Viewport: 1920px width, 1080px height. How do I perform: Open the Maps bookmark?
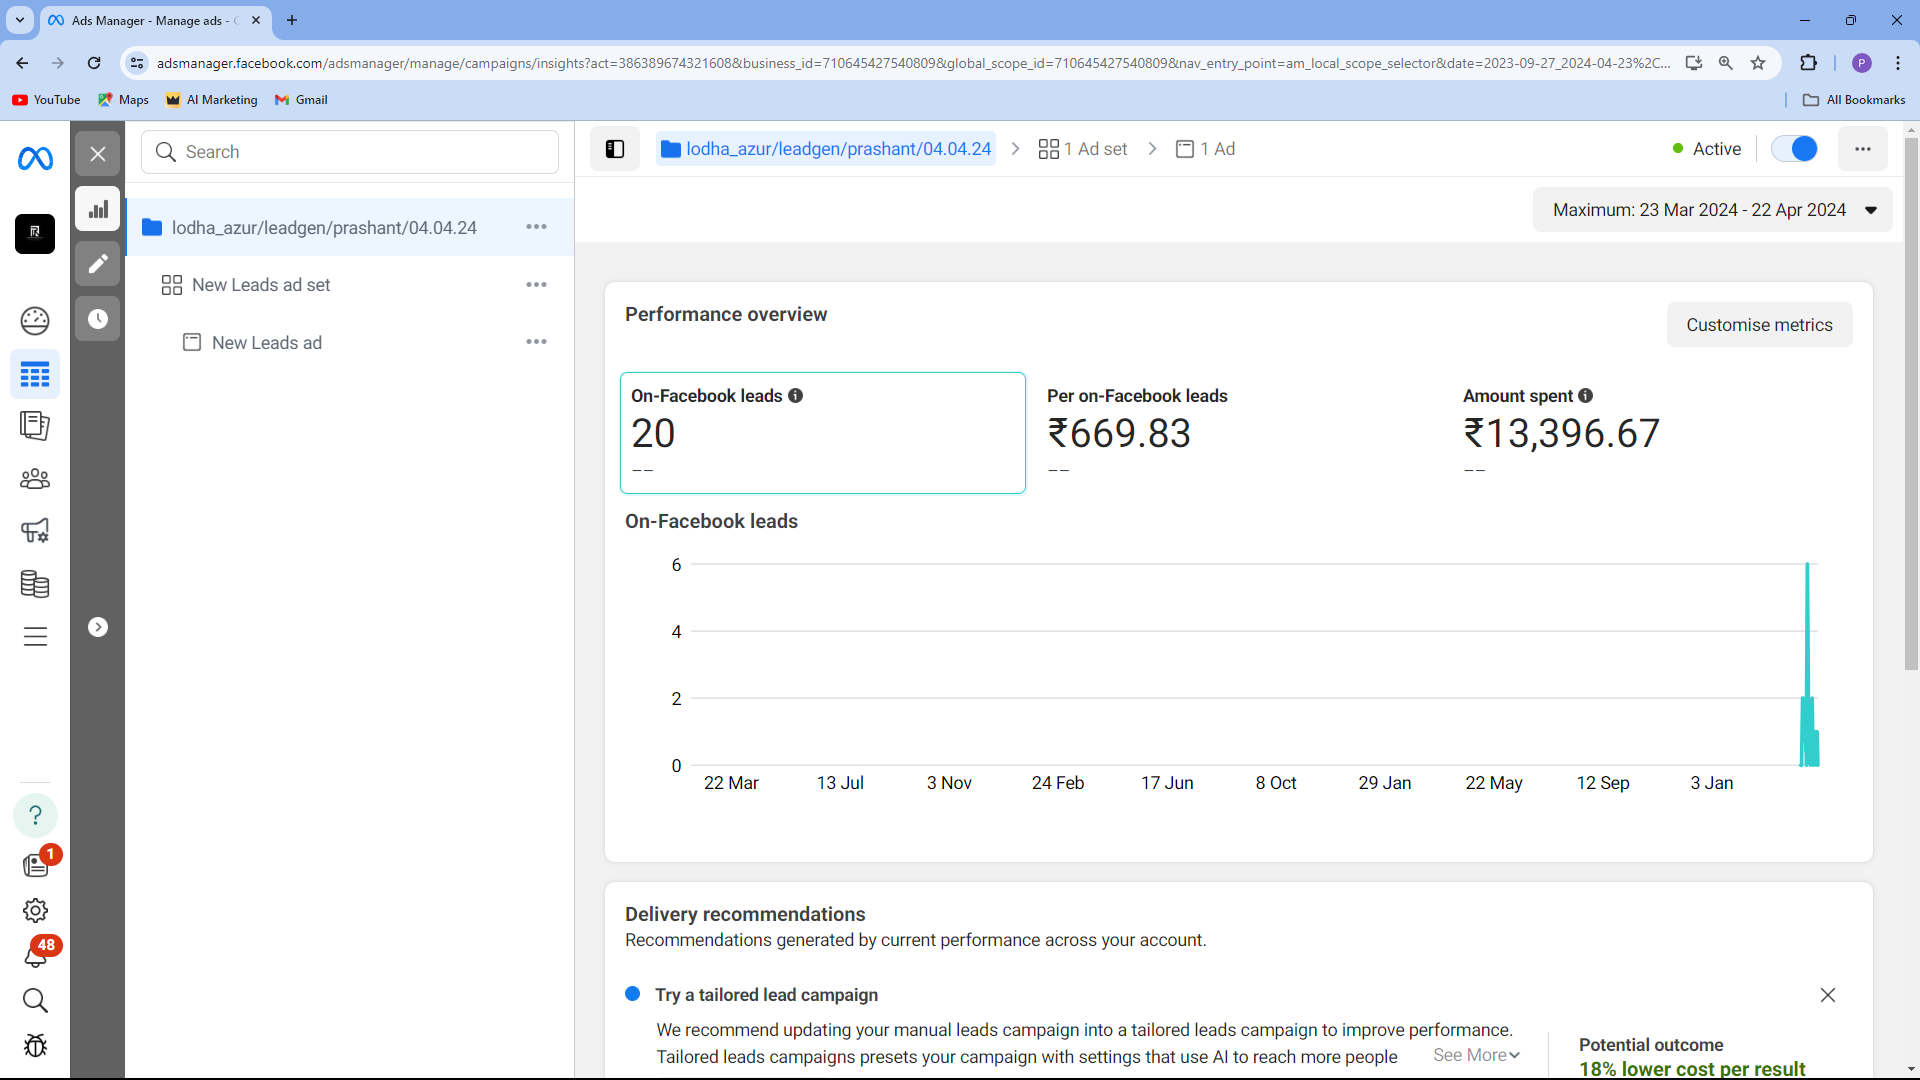[x=124, y=100]
